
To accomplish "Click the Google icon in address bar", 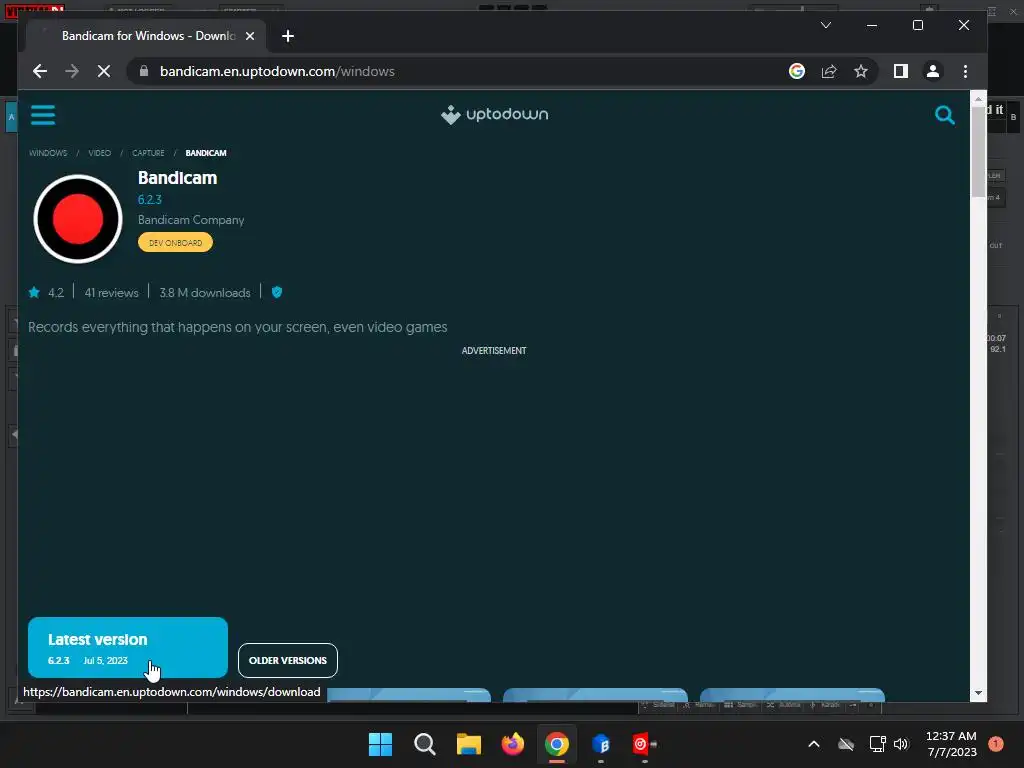I will click(x=797, y=71).
